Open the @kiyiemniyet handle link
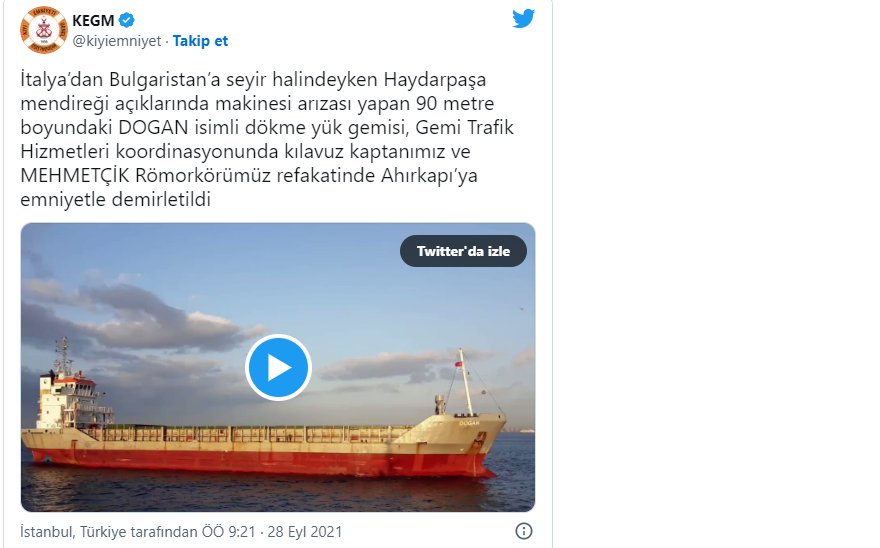Image resolution: width=880 pixels, height=548 pixels. tap(117, 41)
